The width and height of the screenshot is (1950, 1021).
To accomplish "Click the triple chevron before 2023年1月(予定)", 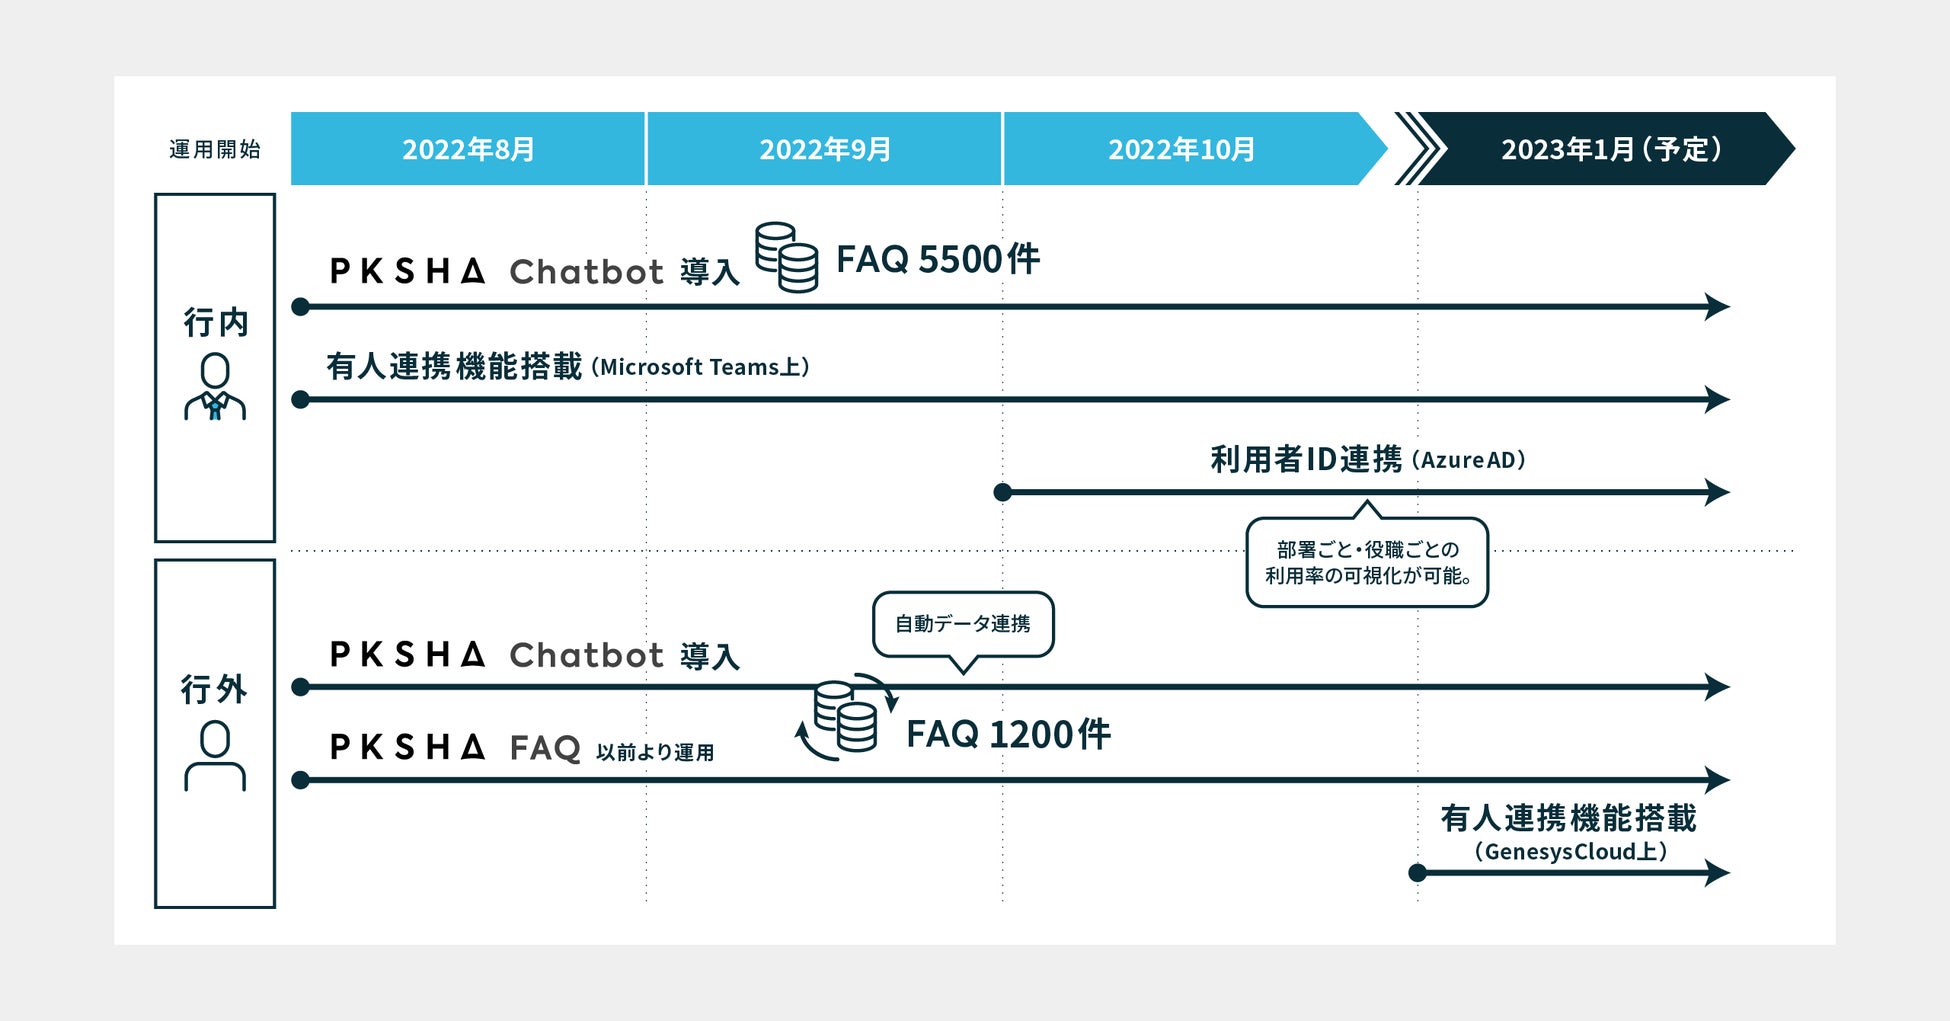I will tap(1420, 149).
